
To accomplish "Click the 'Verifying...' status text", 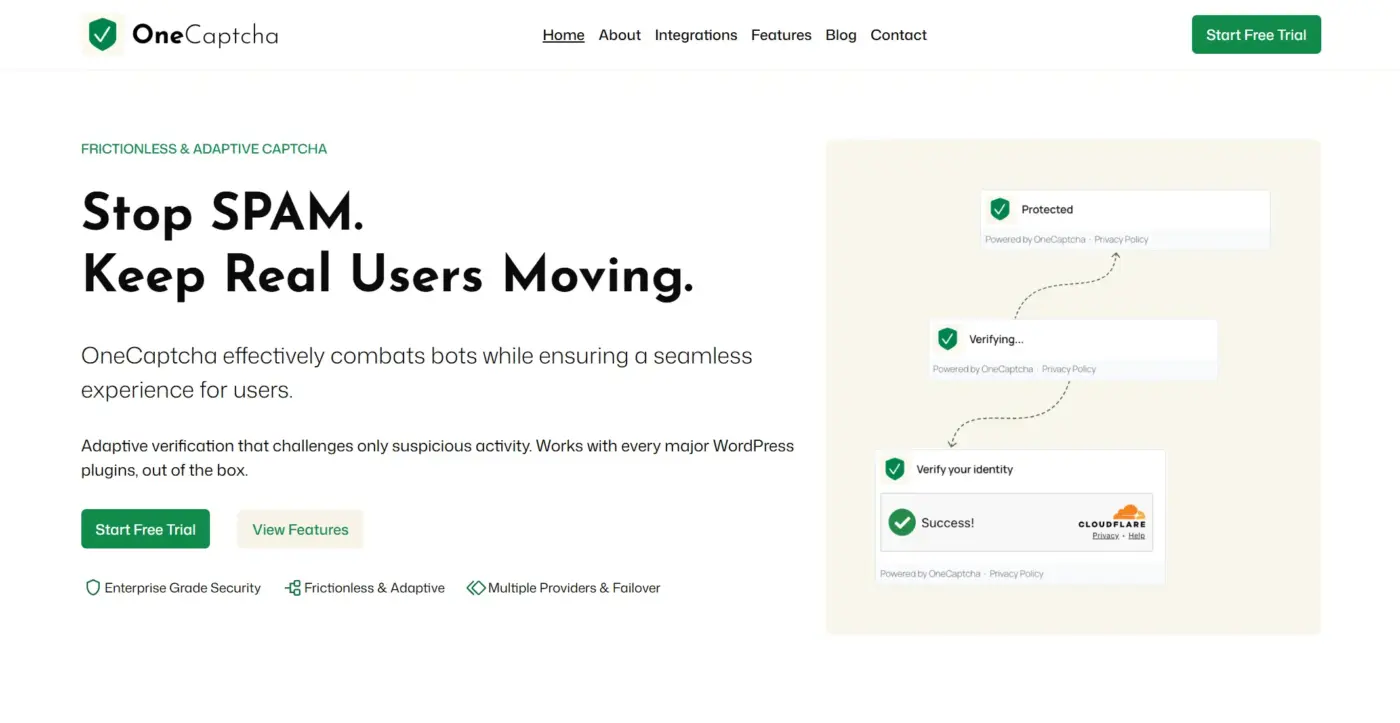I will pyautogui.click(x=996, y=340).
